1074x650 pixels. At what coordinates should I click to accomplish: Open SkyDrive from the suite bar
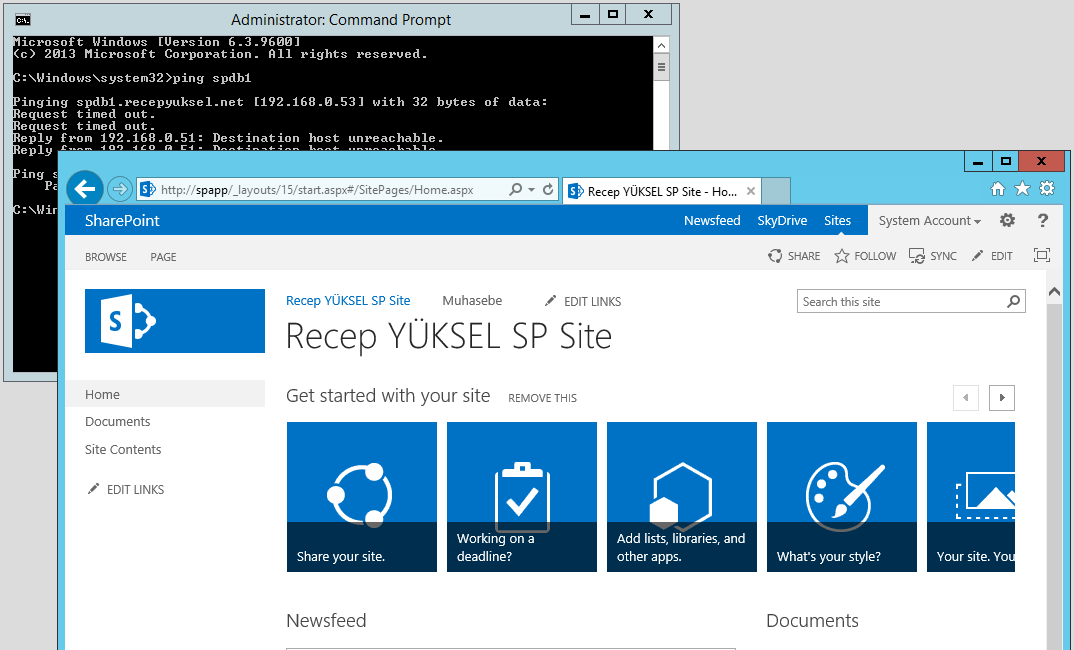point(782,221)
